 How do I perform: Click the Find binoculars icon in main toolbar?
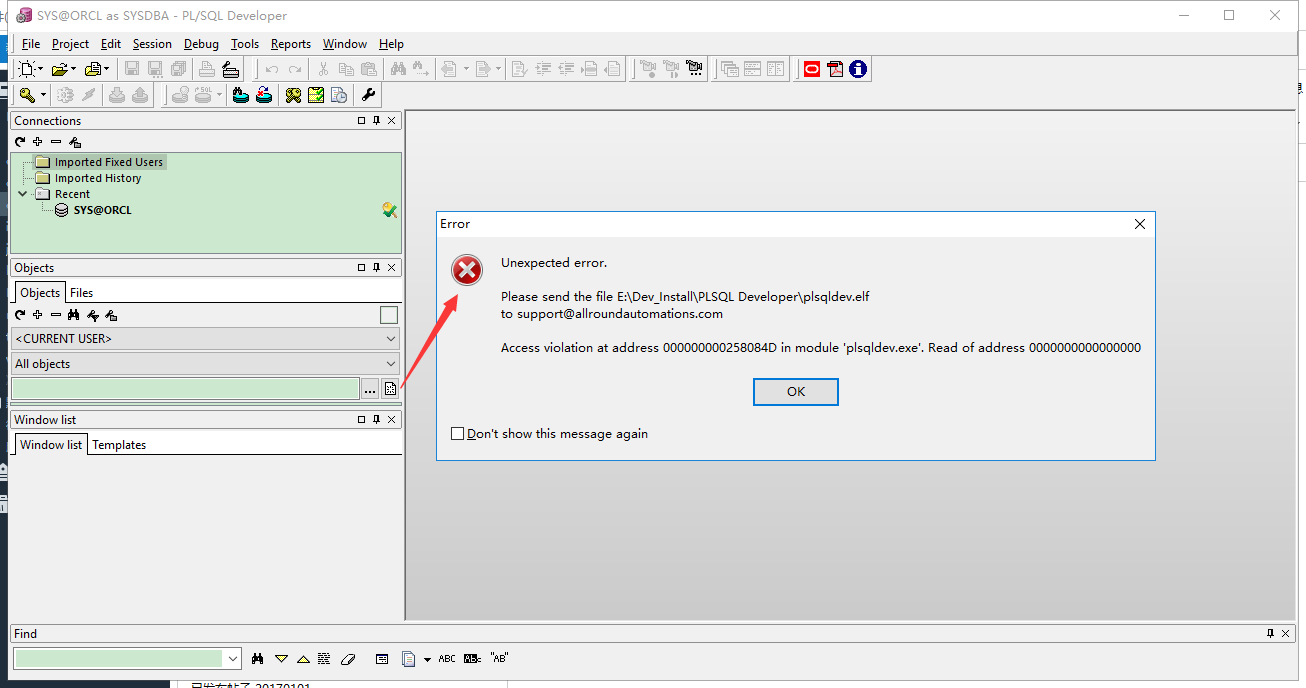398,69
